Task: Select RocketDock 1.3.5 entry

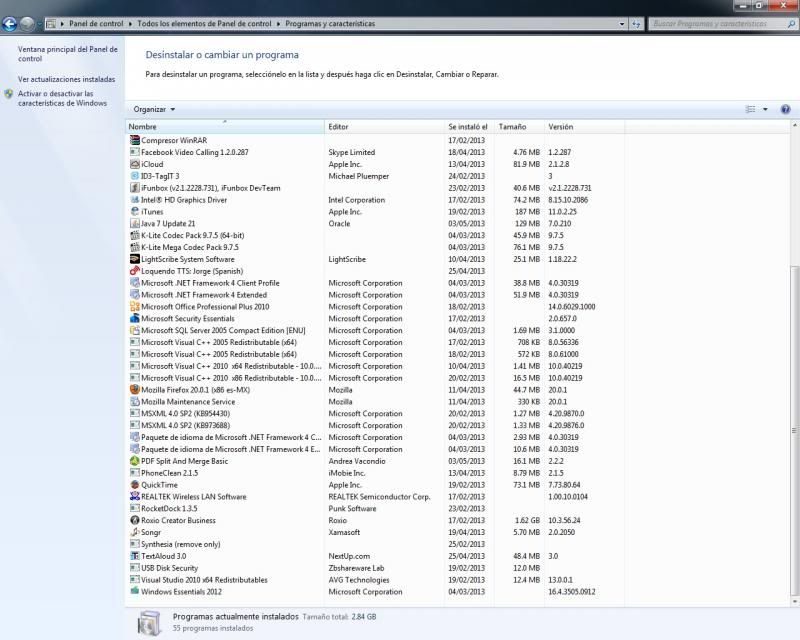Action: [x=375, y=508]
